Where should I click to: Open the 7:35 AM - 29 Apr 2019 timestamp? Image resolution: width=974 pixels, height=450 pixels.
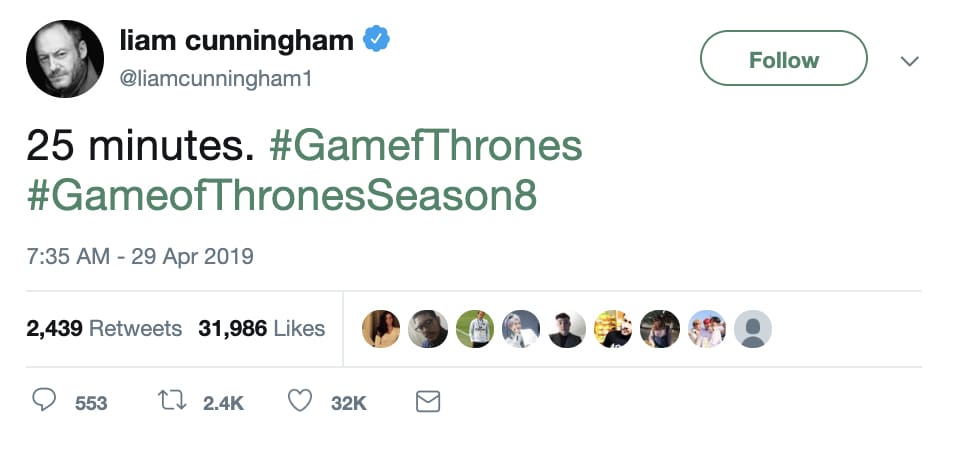tap(140, 257)
